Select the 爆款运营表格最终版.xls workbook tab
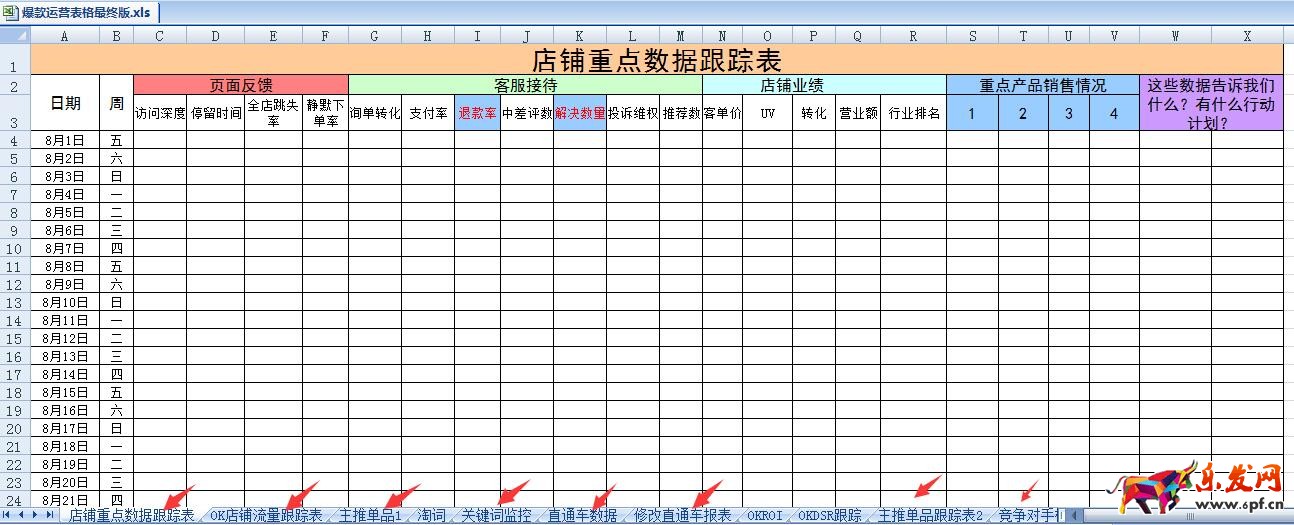The image size is (1294, 525). [x=78, y=11]
